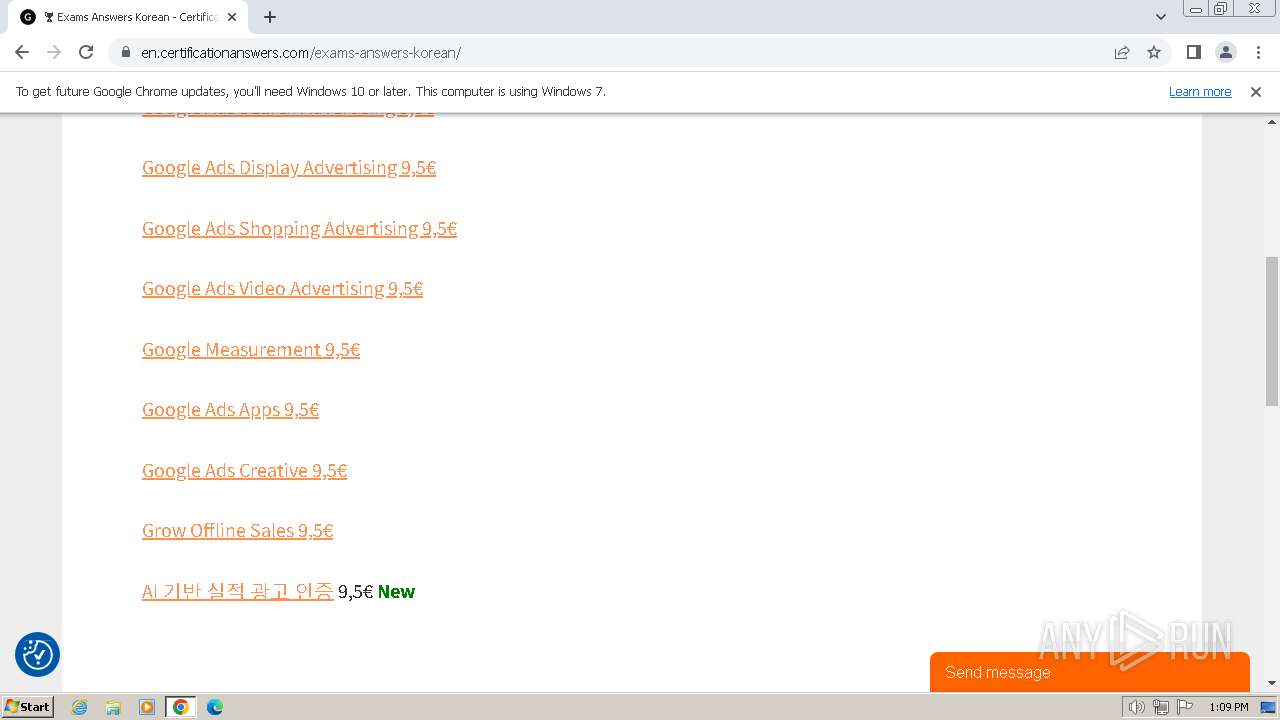Open Chrome three-dot menu
The width and height of the screenshot is (1280, 720).
click(1257, 52)
